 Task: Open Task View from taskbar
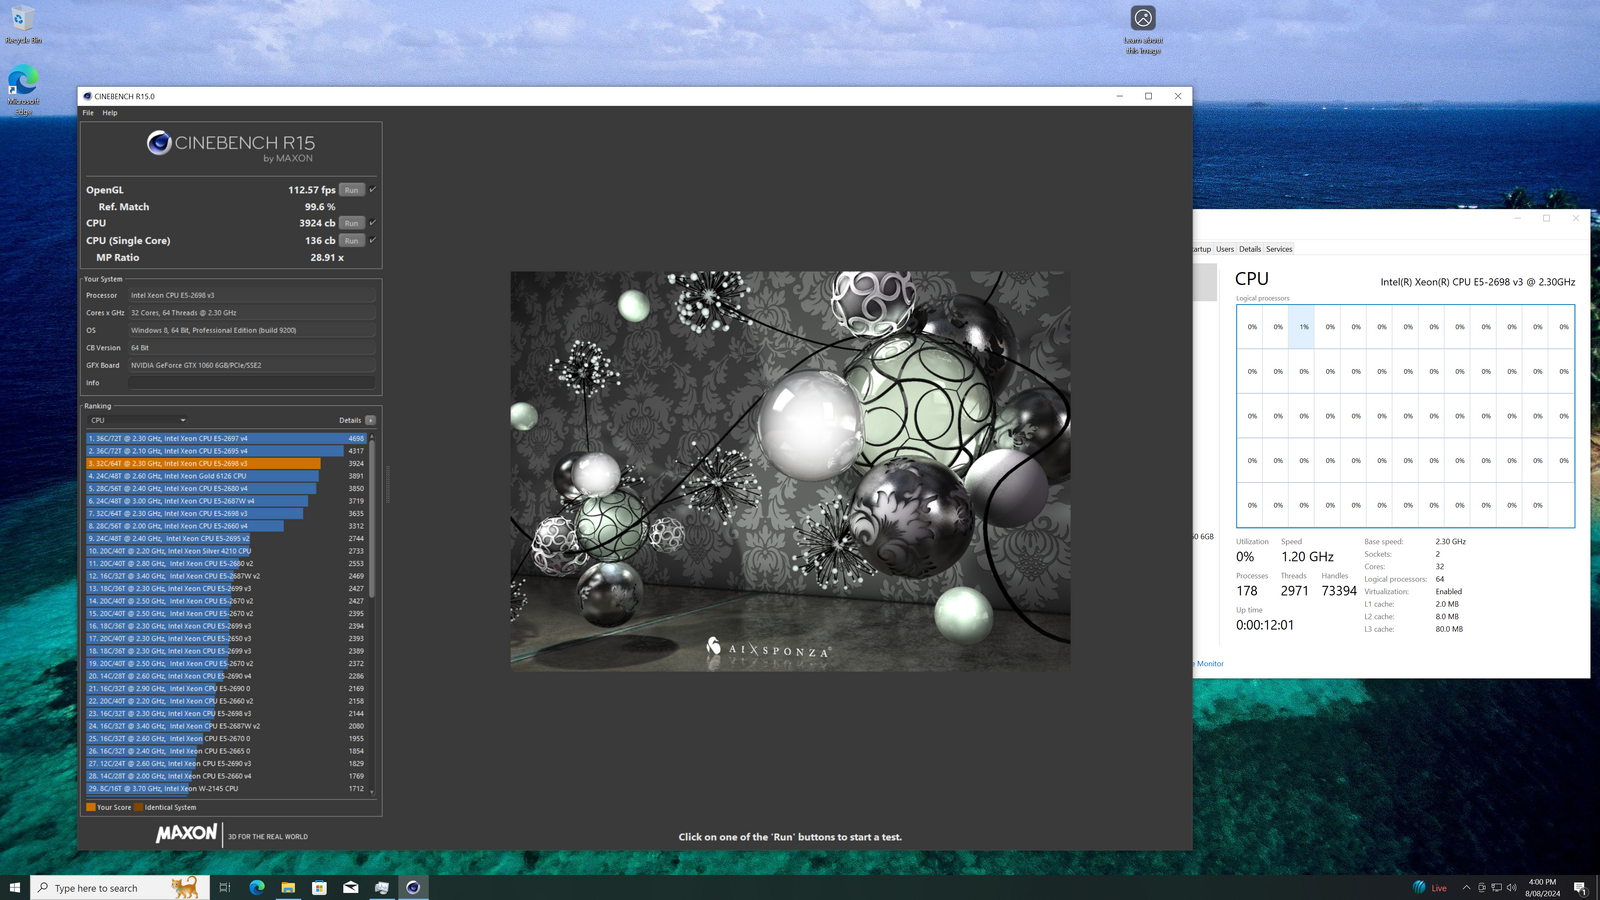(225, 888)
